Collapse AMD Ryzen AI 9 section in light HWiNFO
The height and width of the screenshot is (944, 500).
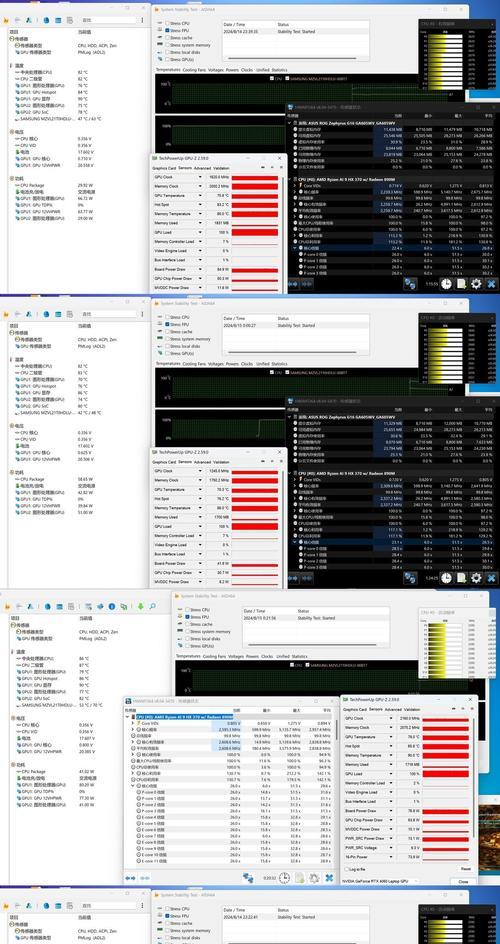128,717
